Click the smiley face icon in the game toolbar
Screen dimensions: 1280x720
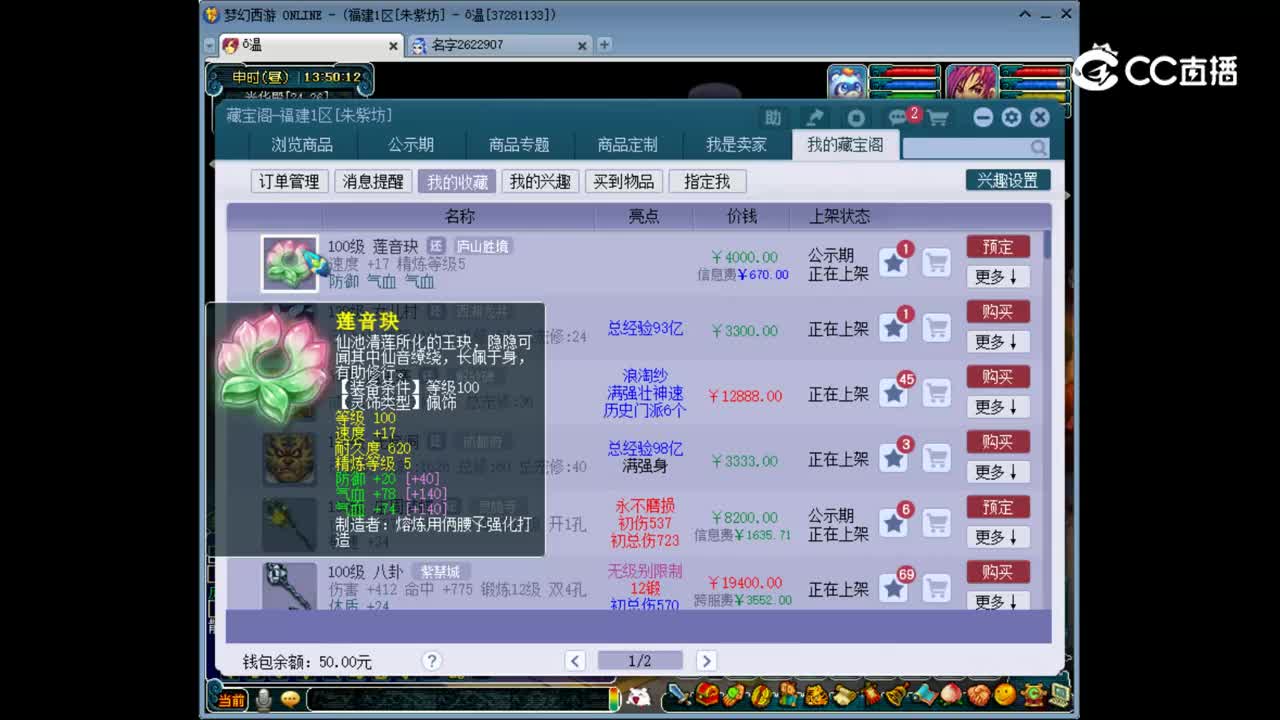pyautogui.click(x=1005, y=694)
